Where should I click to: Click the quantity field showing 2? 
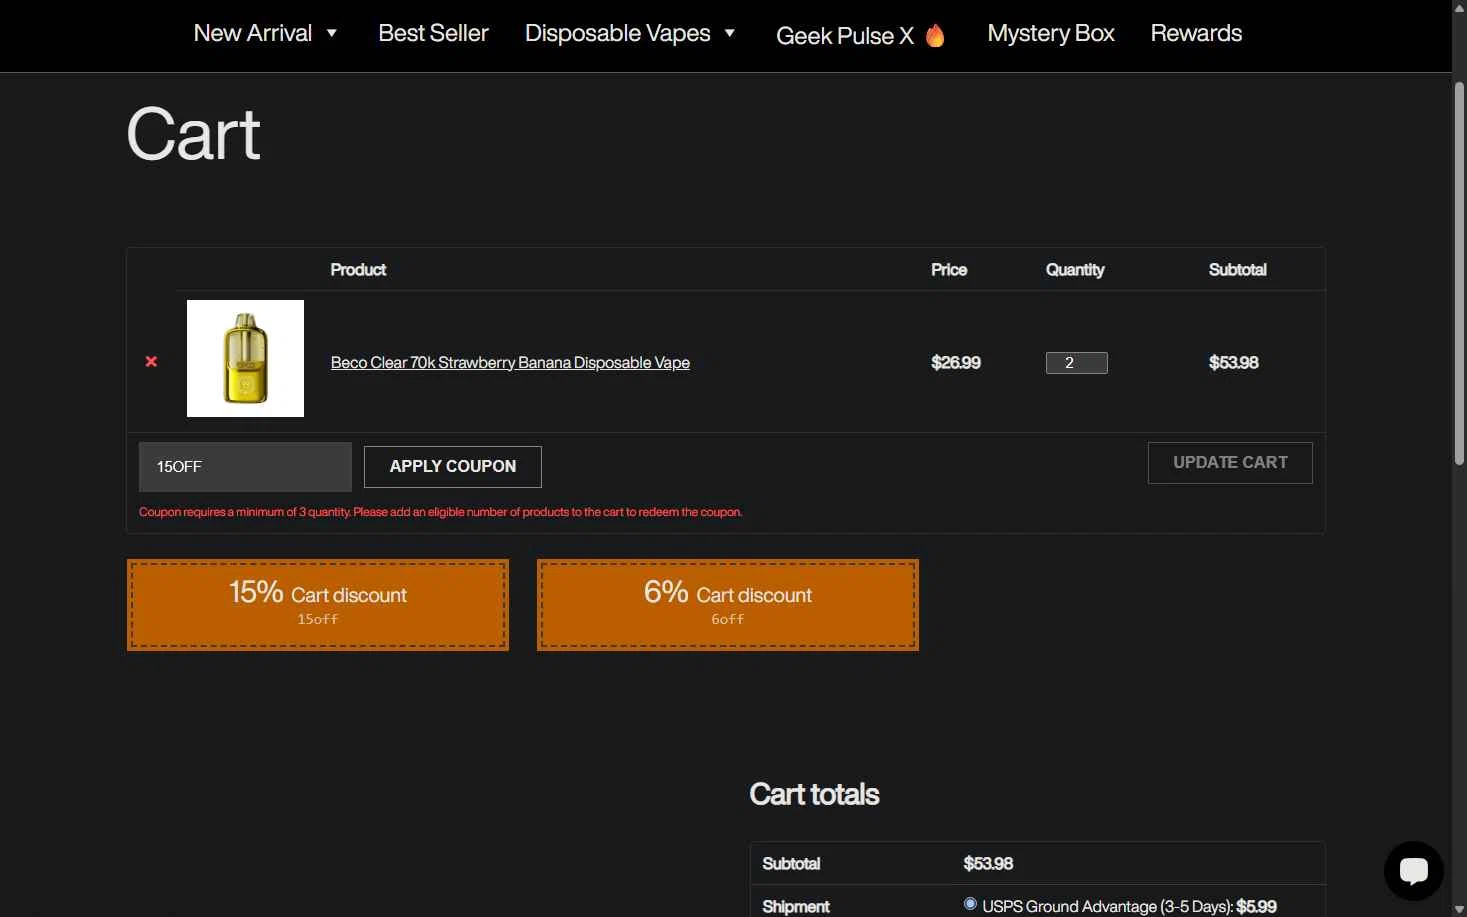pyautogui.click(x=1076, y=363)
